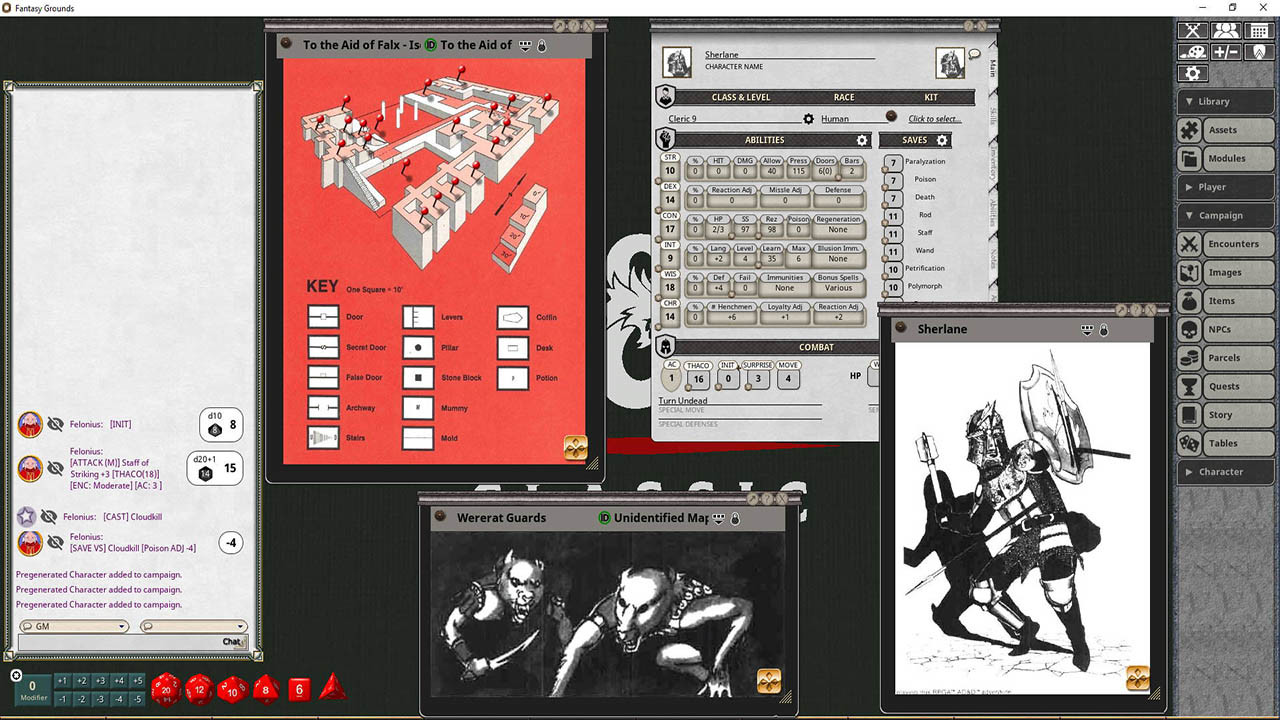The height and width of the screenshot is (720, 1280).
Task: Open campaign Options with the gear icon
Action: [1192, 73]
